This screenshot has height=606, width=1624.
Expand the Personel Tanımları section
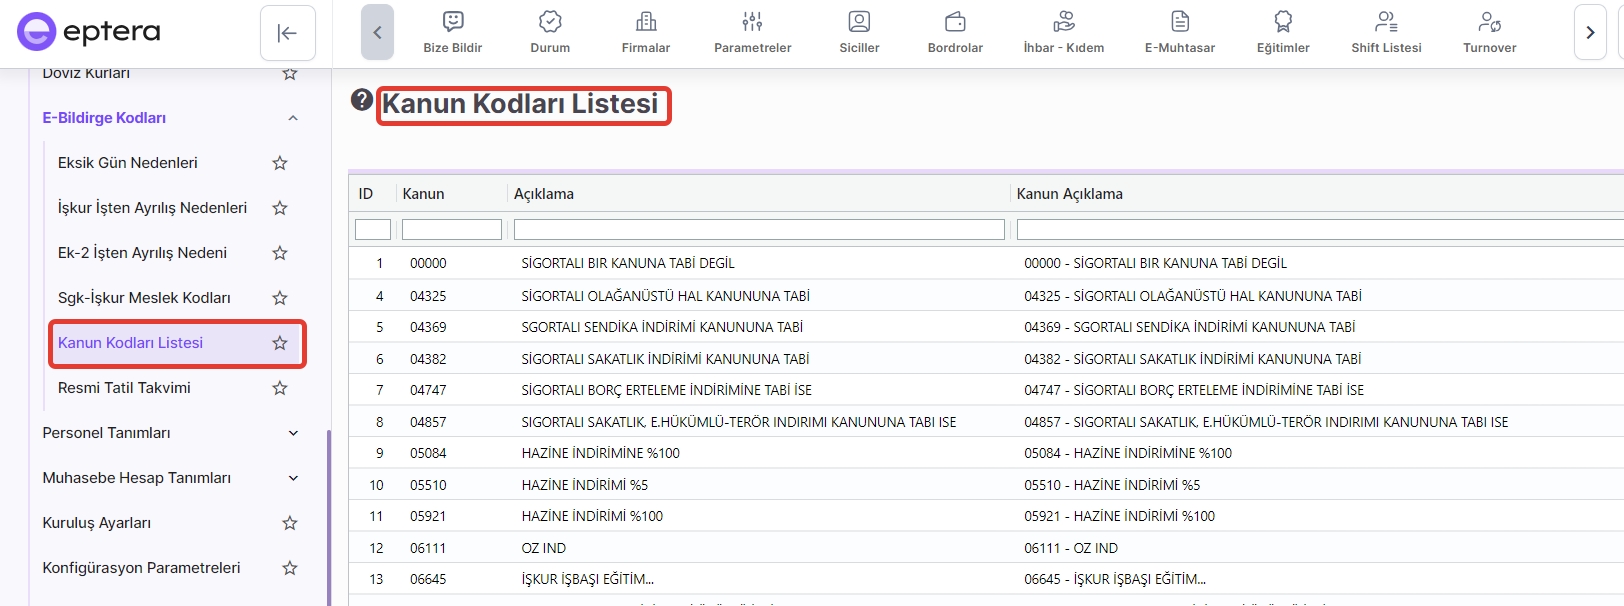point(293,433)
